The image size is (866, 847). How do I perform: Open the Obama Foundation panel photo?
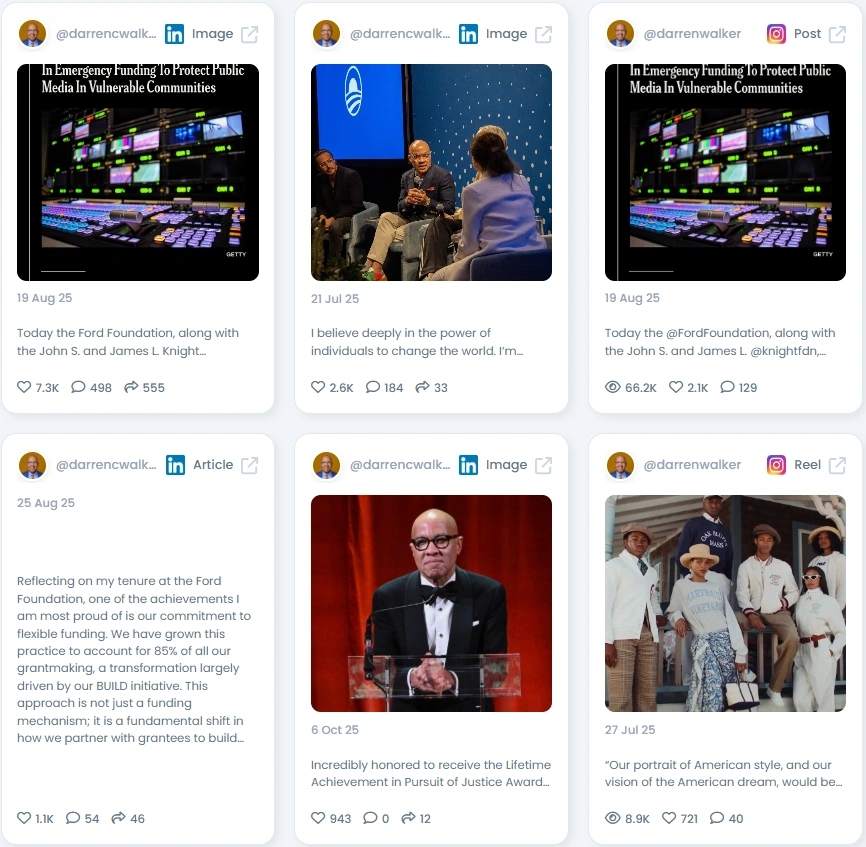(431, 172)
